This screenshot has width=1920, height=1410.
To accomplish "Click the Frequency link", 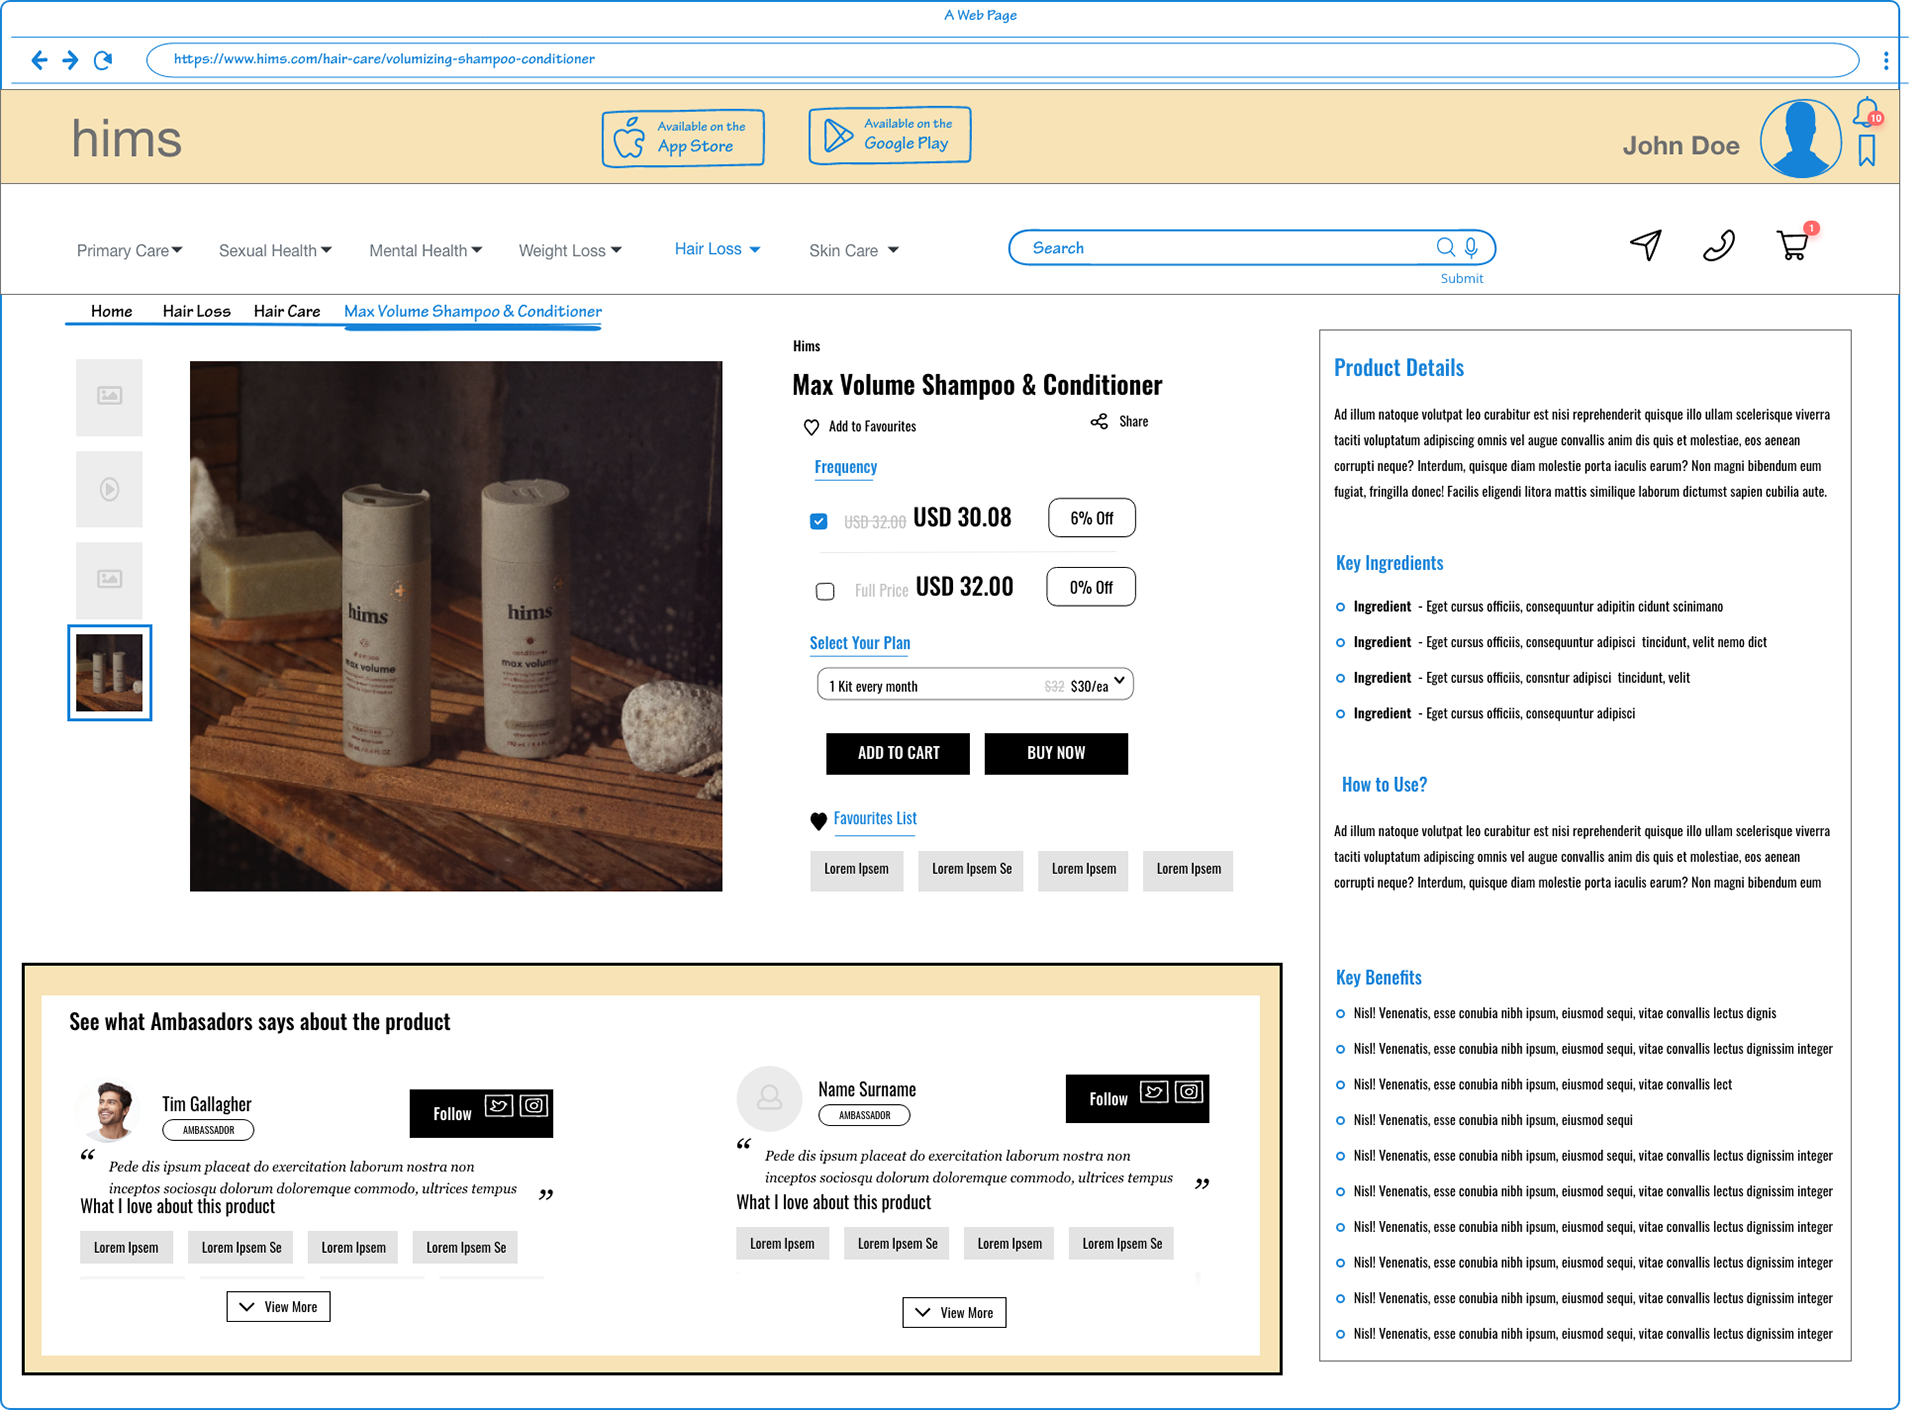I will tap(845, 467).
